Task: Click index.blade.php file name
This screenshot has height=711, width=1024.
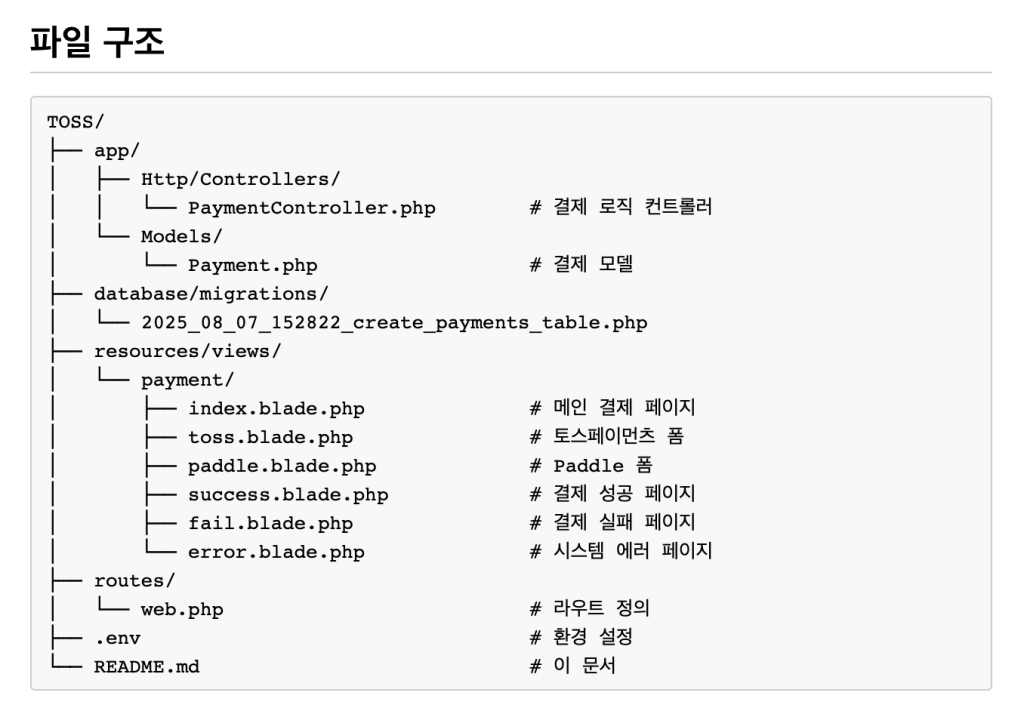Action: pyautogui.click(x=276, y=409)
